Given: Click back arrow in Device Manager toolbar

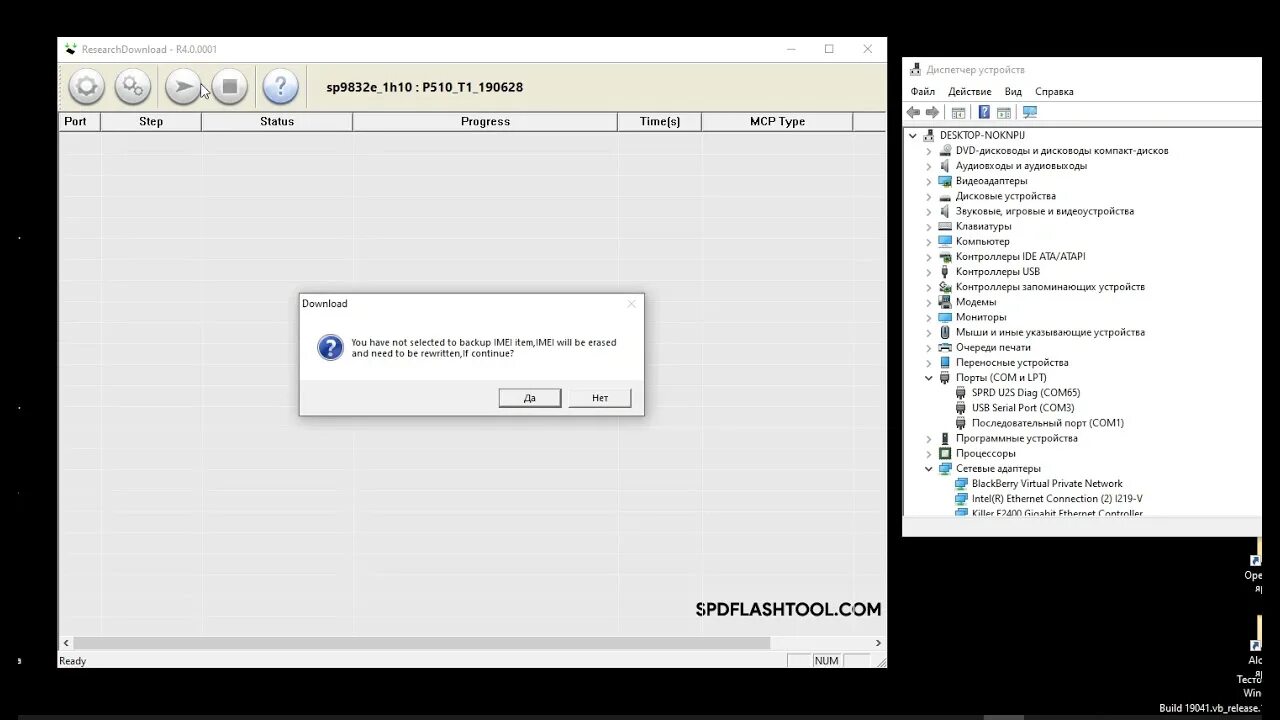Looking at the screenshot, I should (x=913, y=112).
